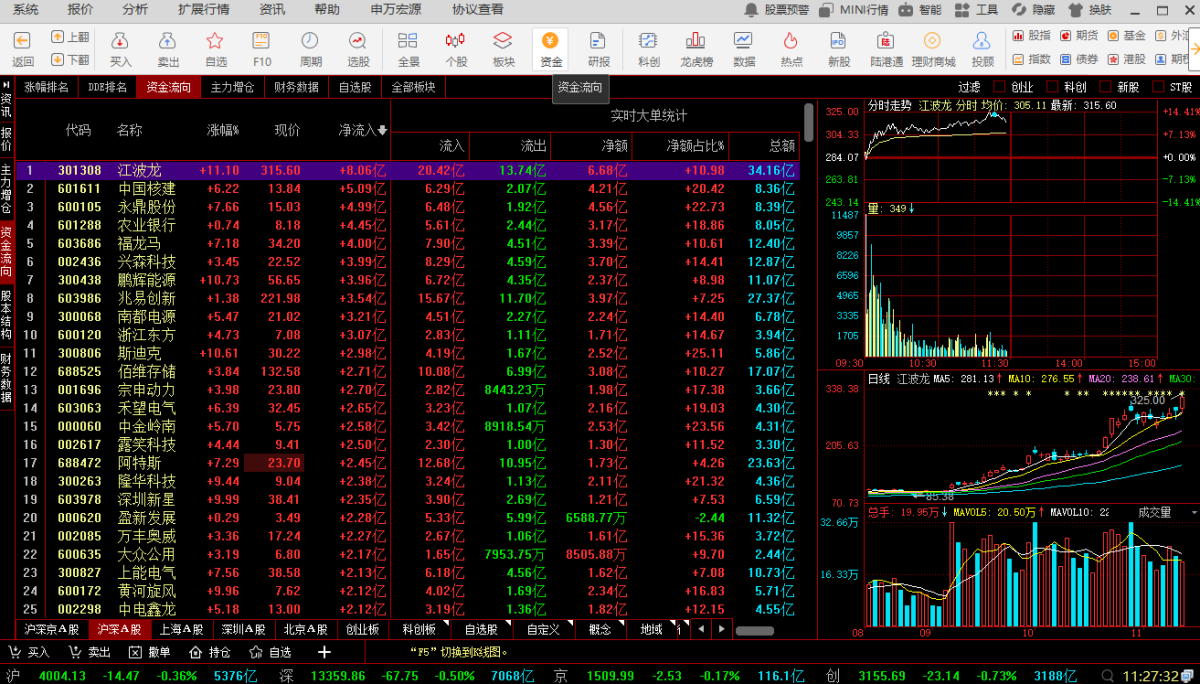Image resolution: width=1200 pixels, height=684 pixels.
Task: Select the 中国核建 stock row
Action: point(146,189)
